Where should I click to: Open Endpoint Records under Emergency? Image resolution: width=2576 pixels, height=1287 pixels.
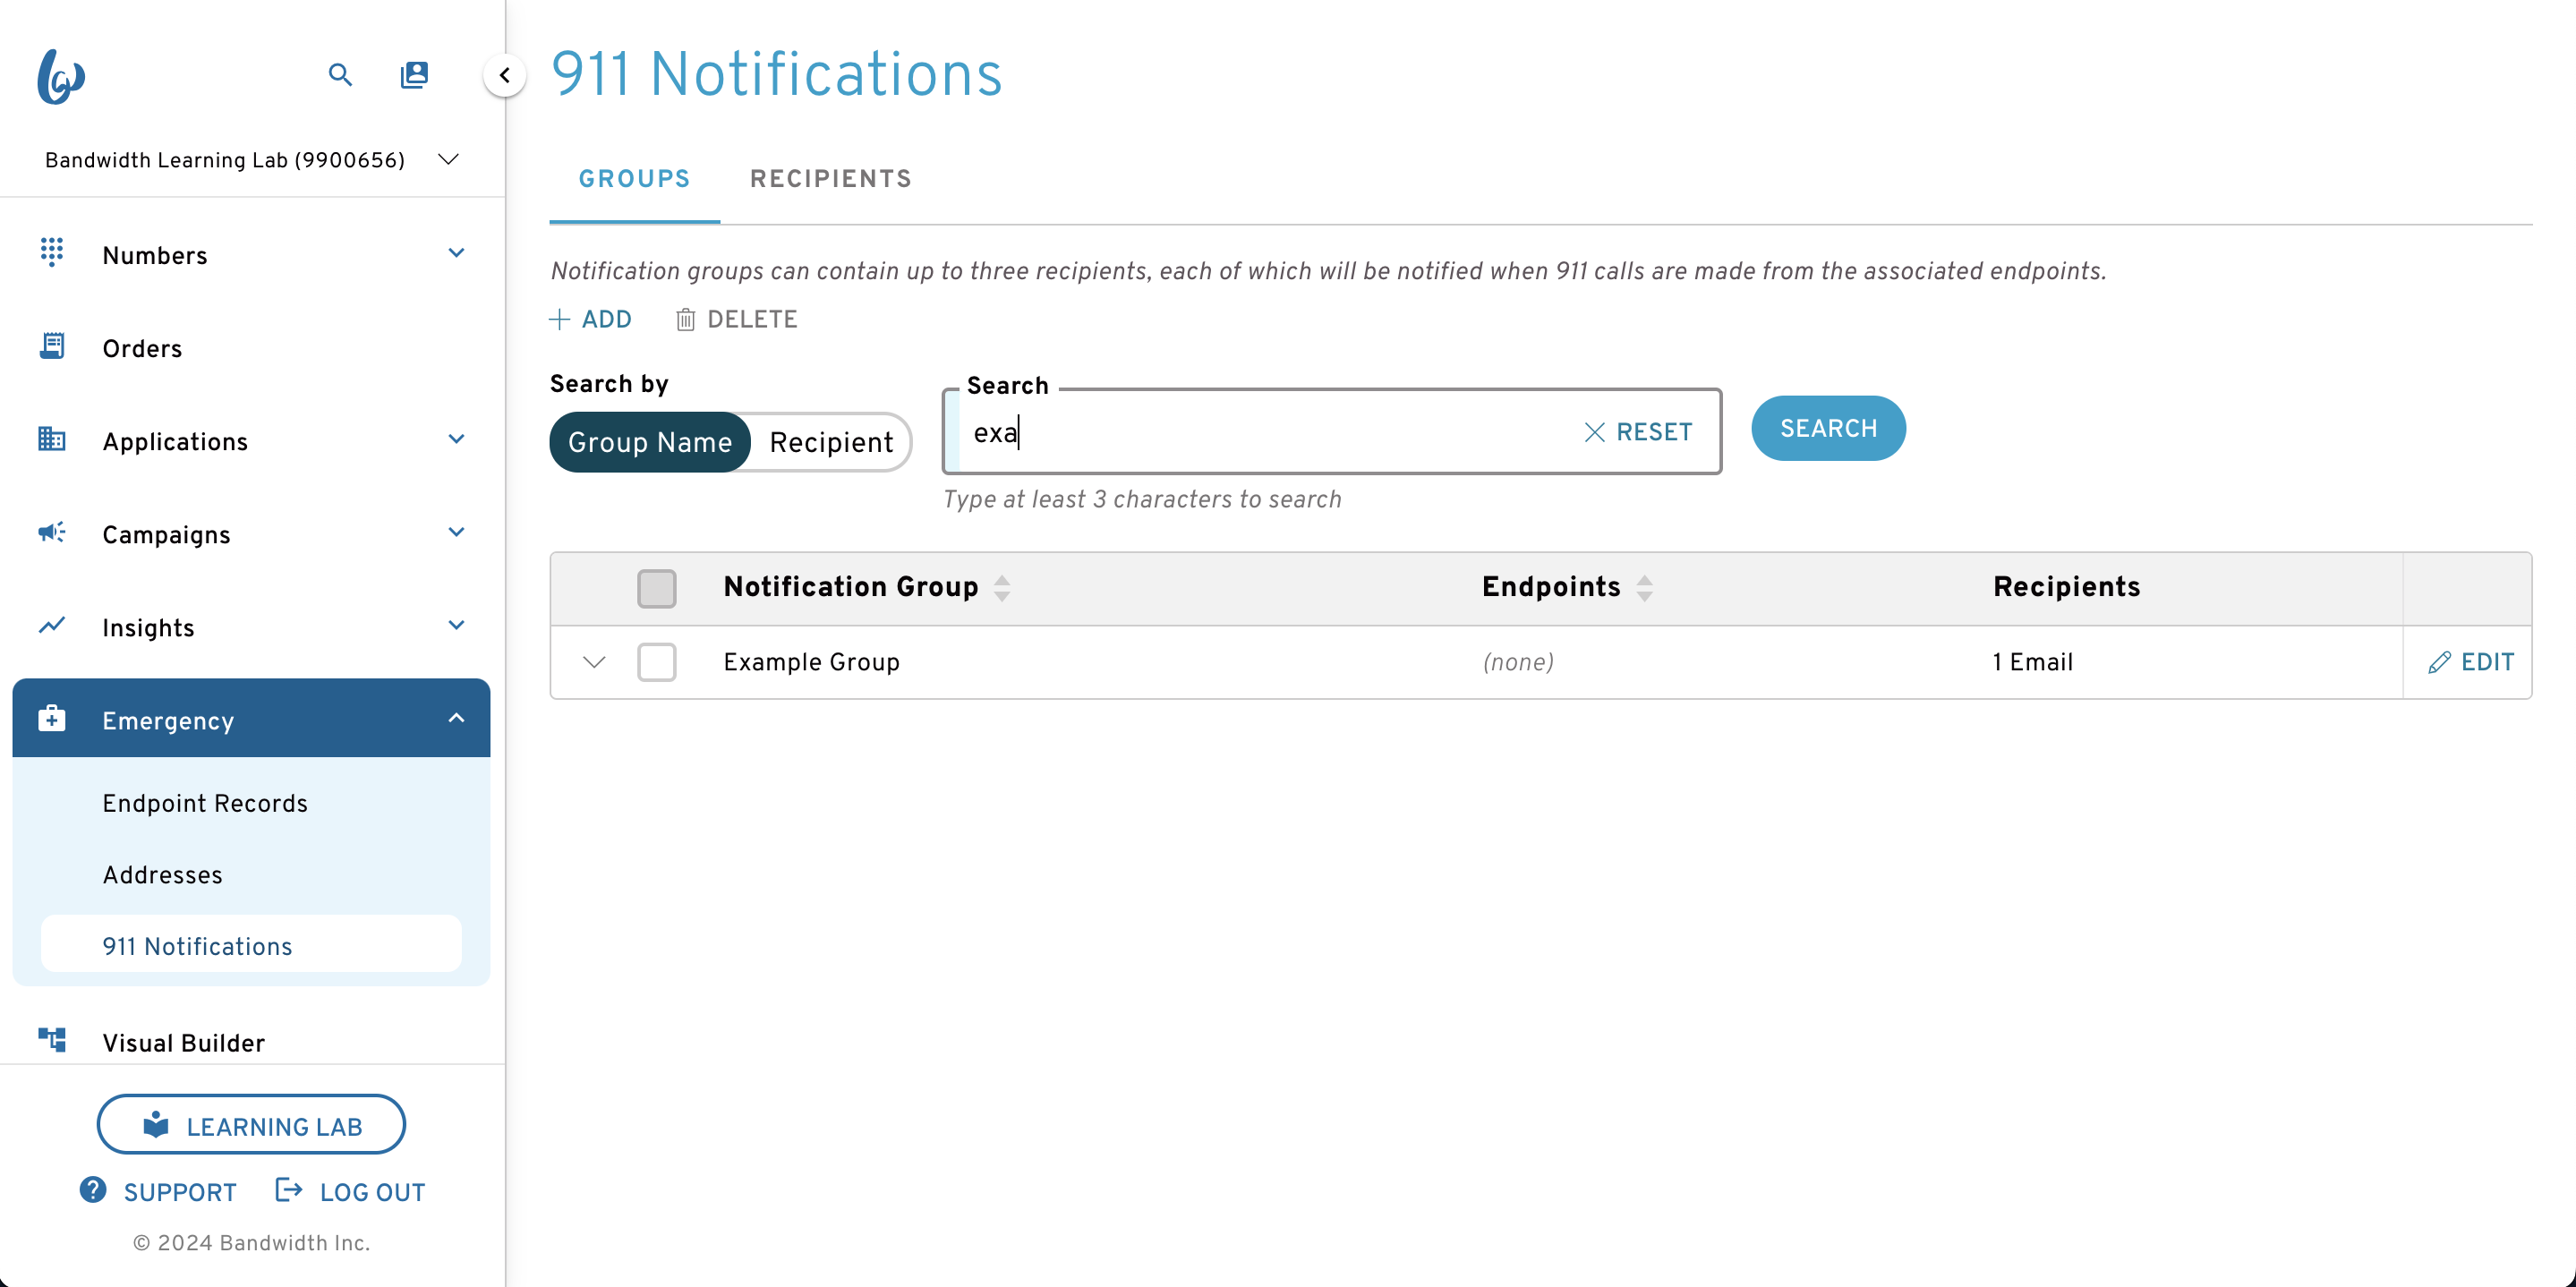205,804
